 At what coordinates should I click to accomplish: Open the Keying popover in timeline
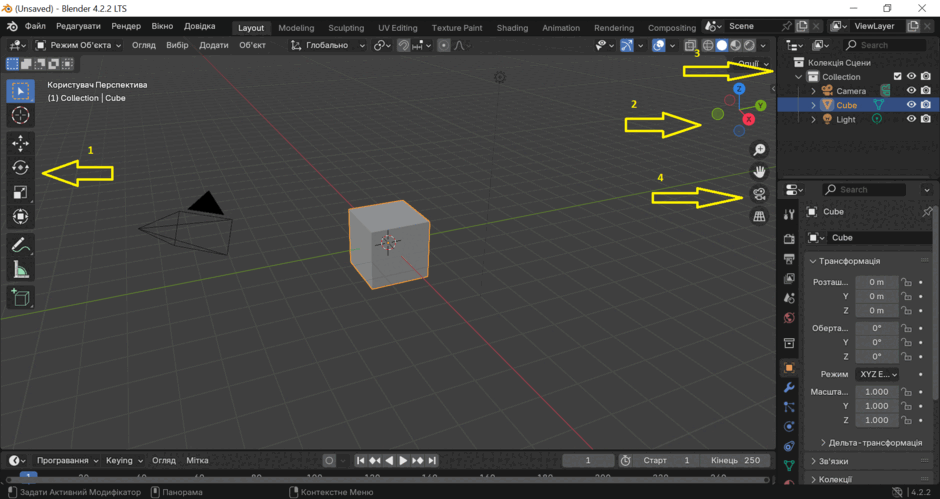[124, 461]
